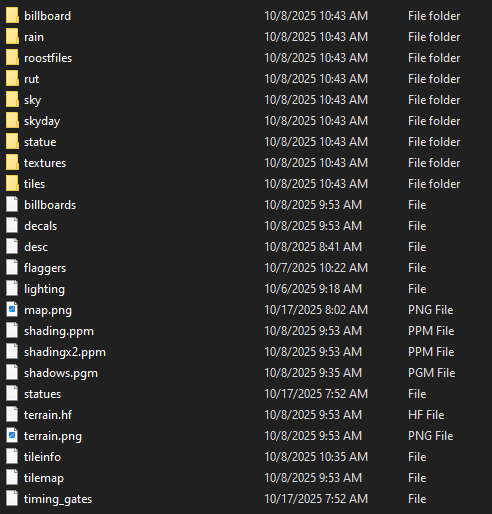This screenshot has width=492, height=514.
Task: Click the terrain.png image file icon
Action: click(12, 436)
